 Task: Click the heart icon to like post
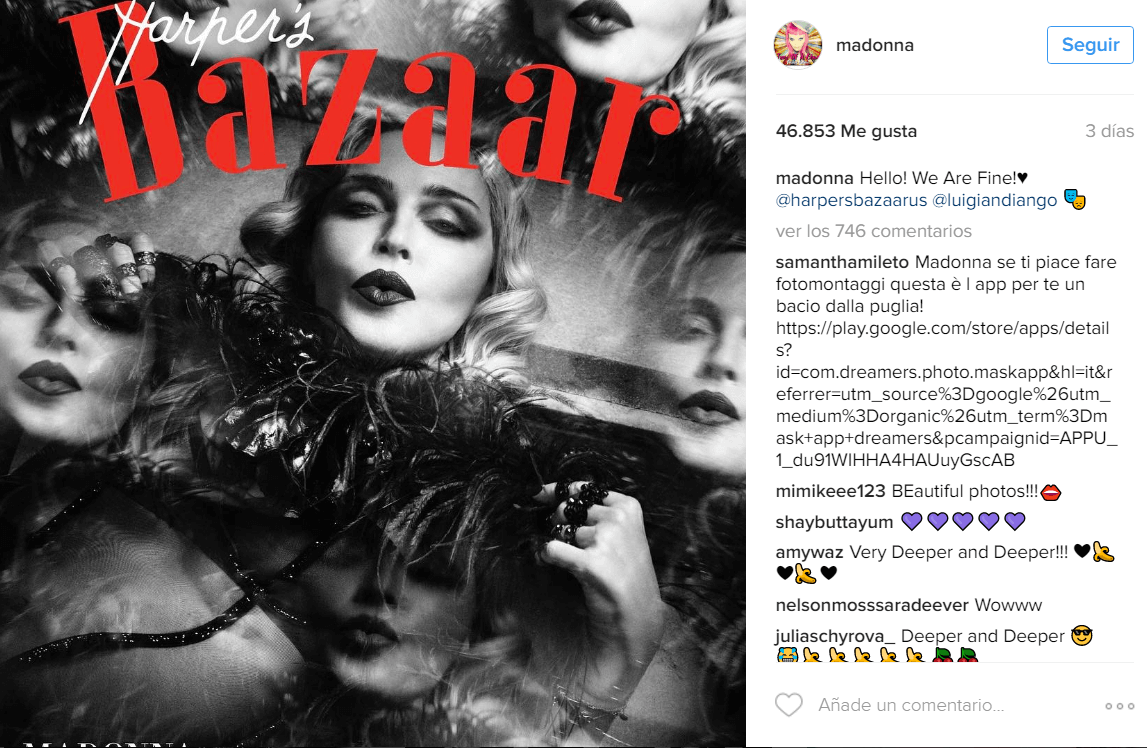[789, 705]
